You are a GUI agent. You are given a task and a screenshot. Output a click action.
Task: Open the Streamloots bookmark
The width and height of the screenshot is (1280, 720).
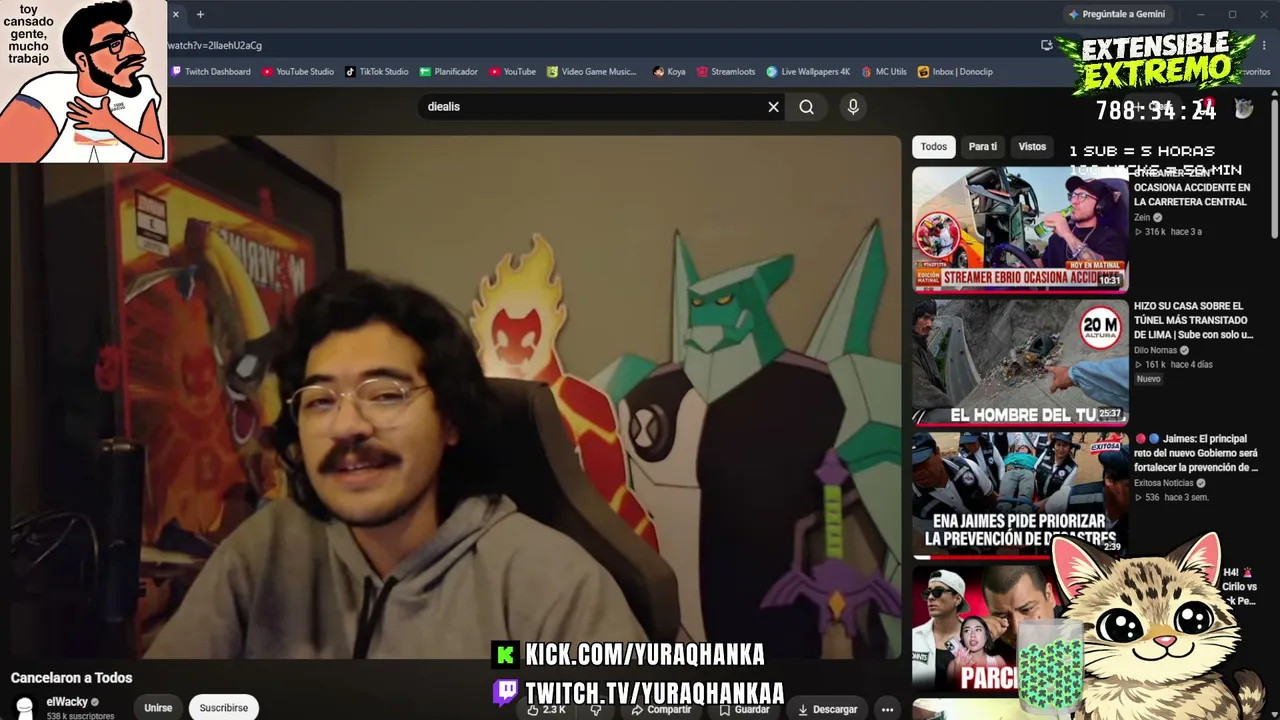coord(726,72)
